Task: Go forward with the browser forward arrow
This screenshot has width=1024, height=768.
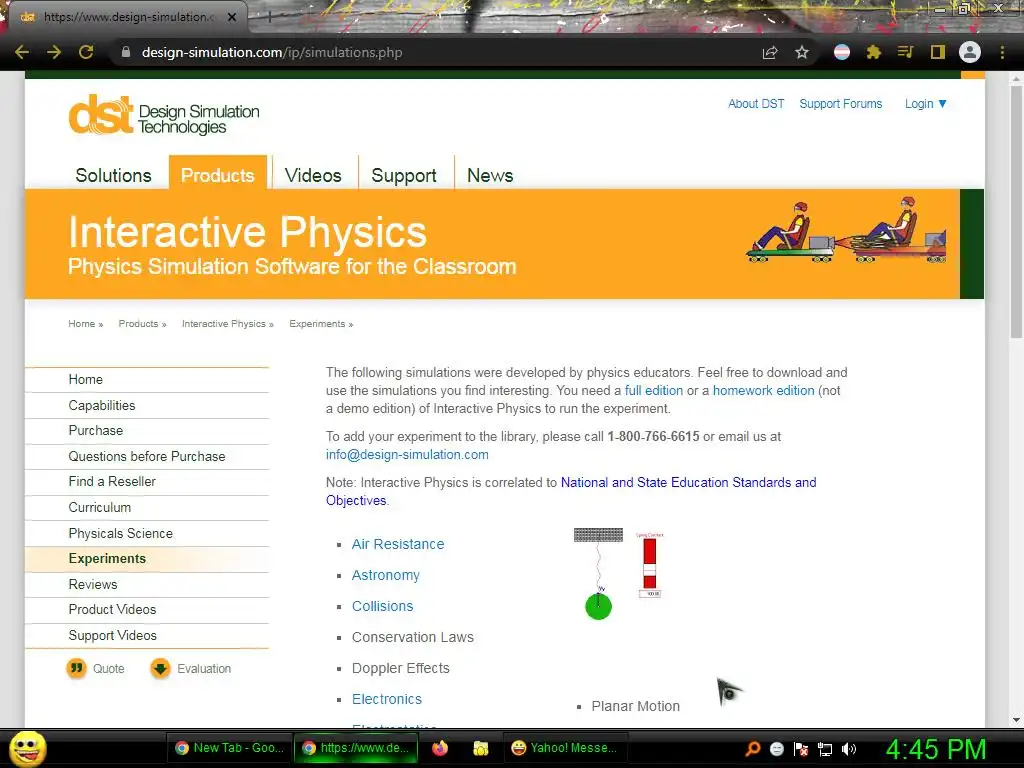Action: (x=54, y=52)
